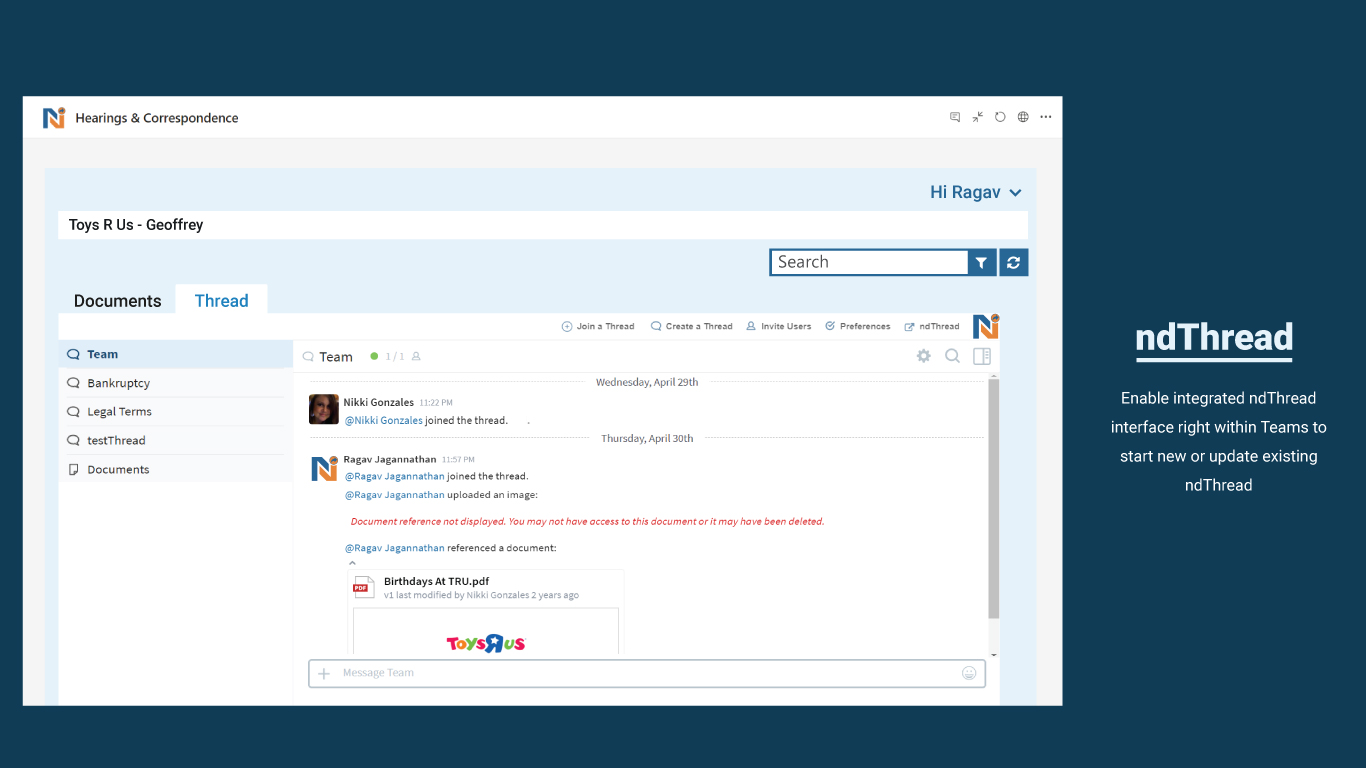This screenshot has width=1366, height=768.
Task: Open the Legal Terms thread
Action: pyautogui.click(x=176, y=412)
